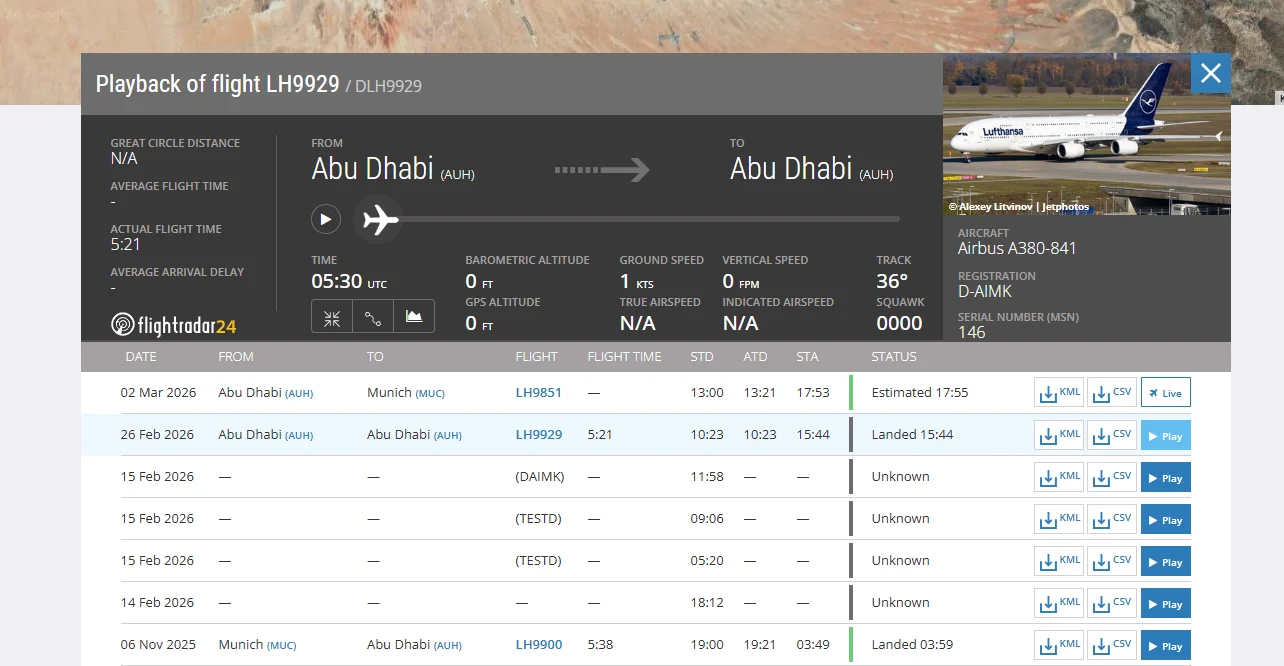Open Live view for flight LH9851
The height and width of the screenshot is (666, 1284).
tap(1166, 393)
